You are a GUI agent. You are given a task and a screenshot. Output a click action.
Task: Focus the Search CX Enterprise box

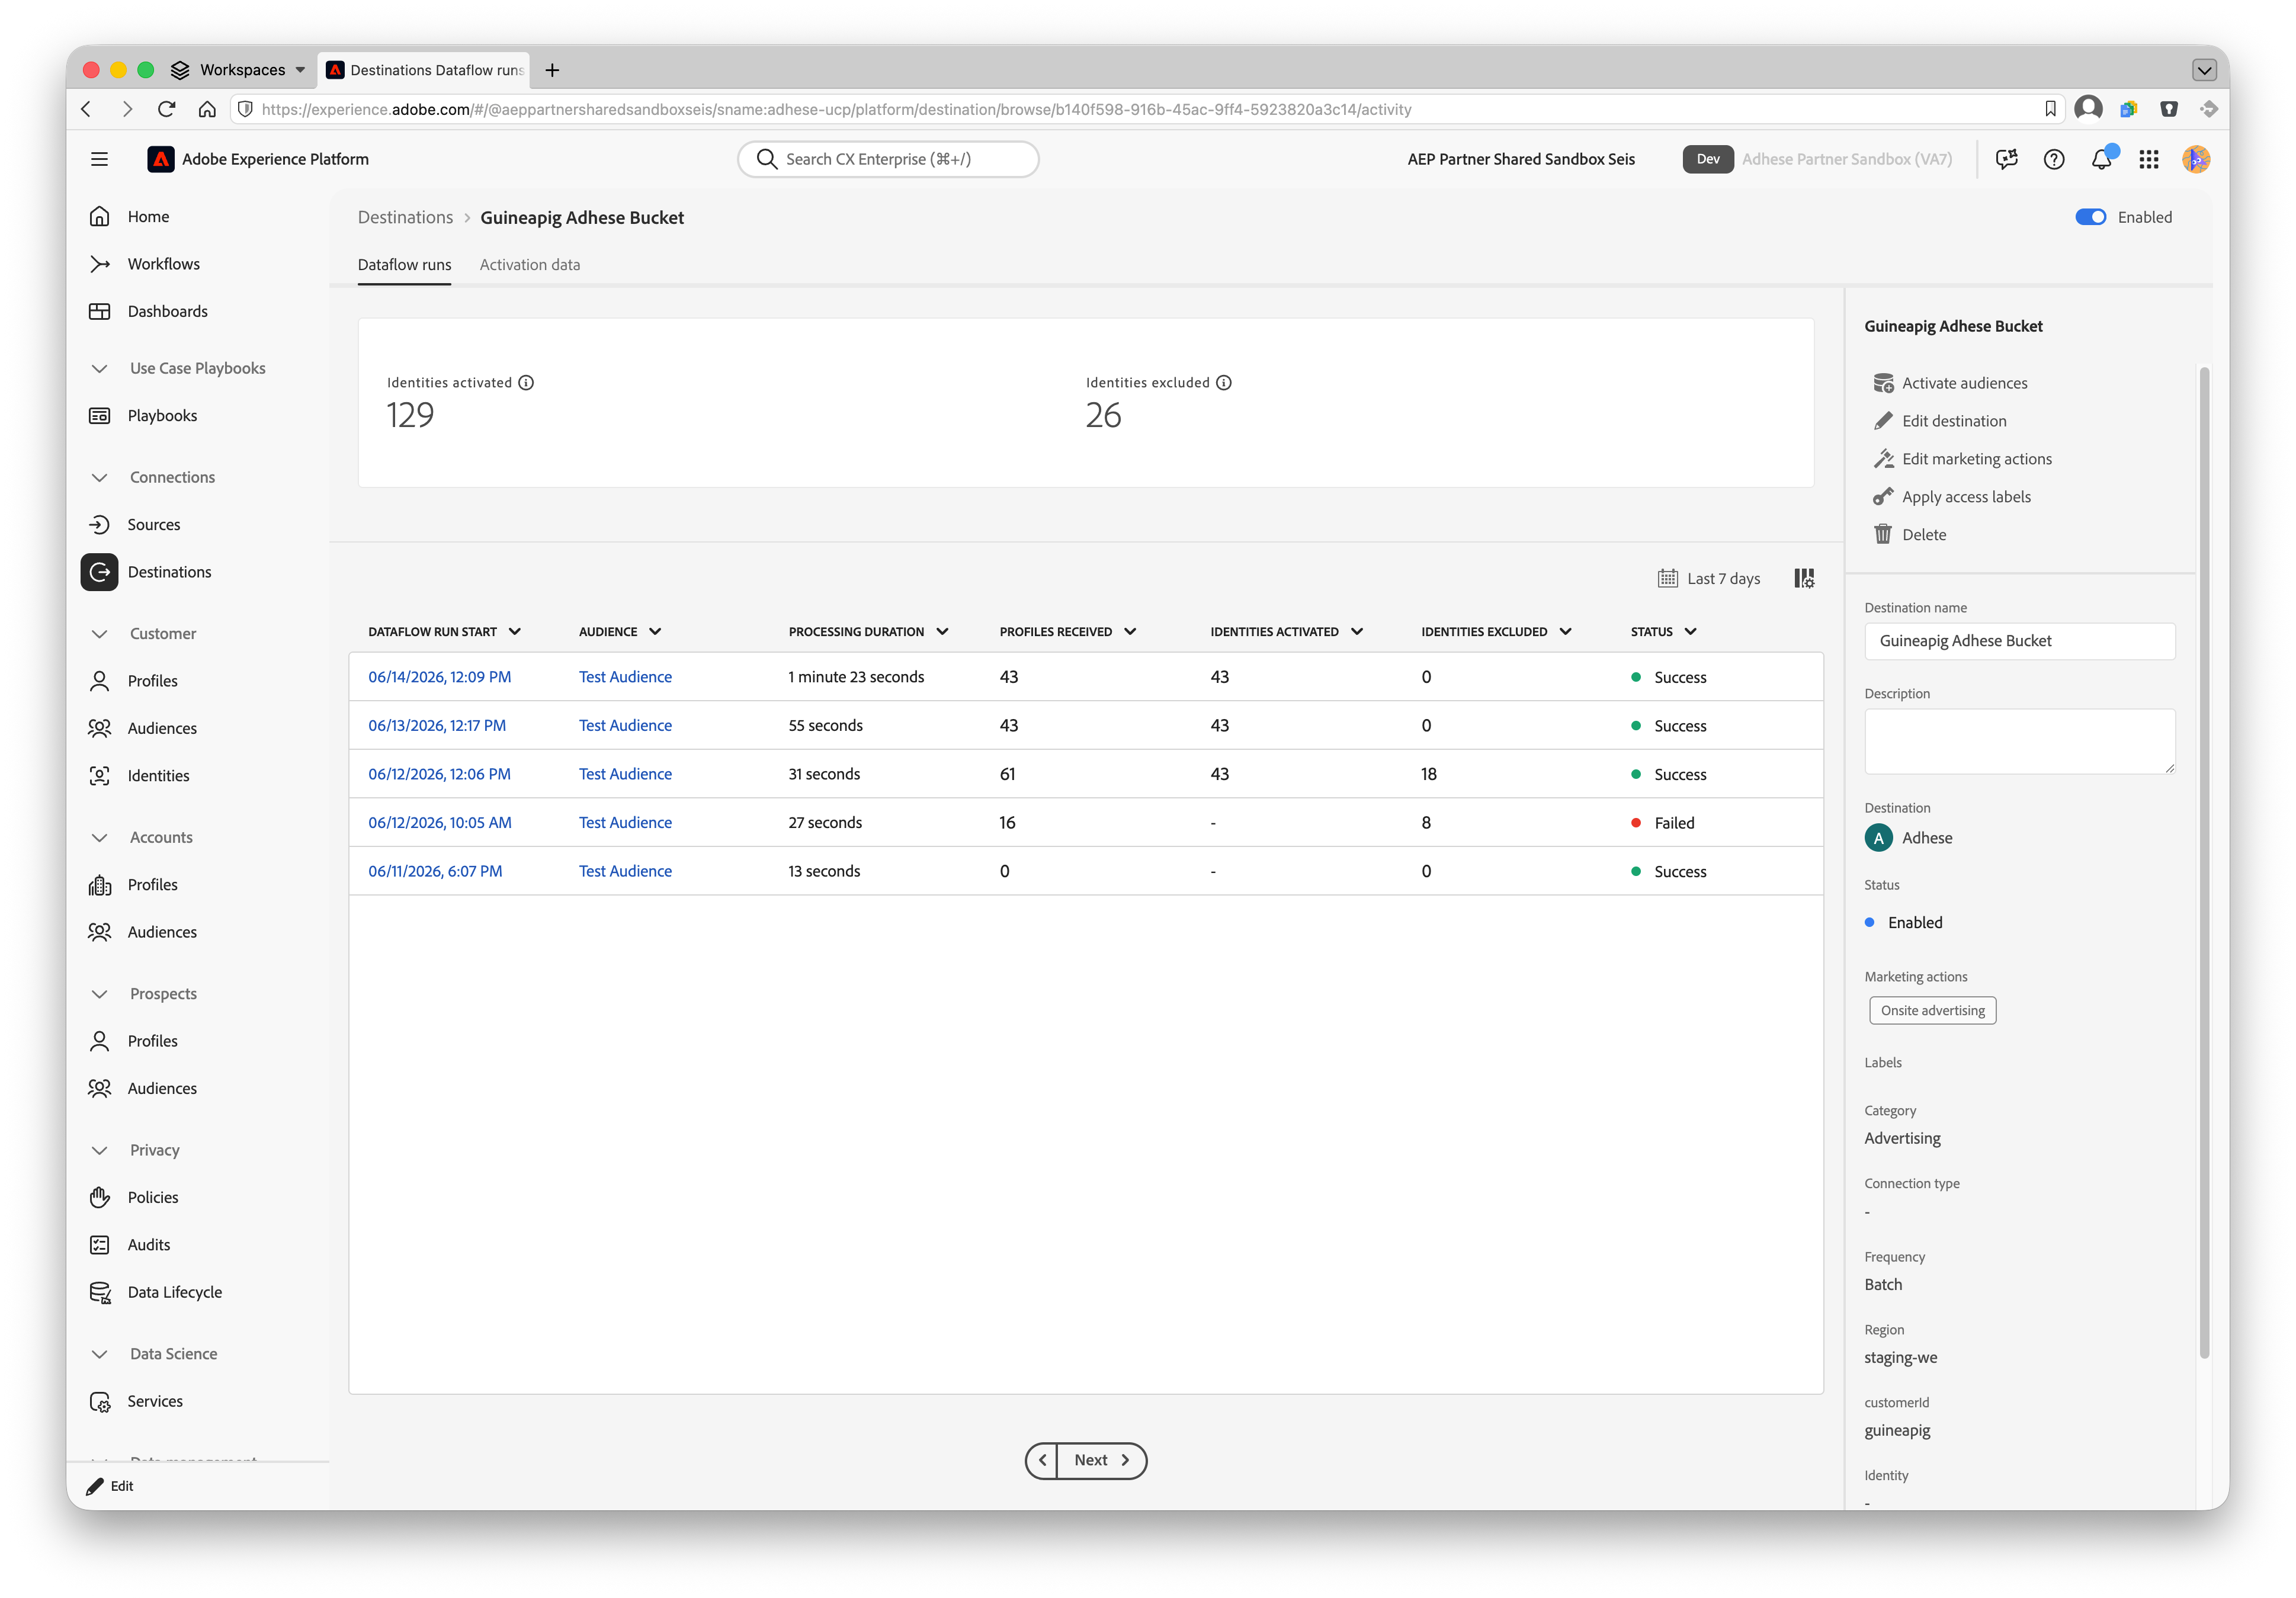click(x=888, y=159)
